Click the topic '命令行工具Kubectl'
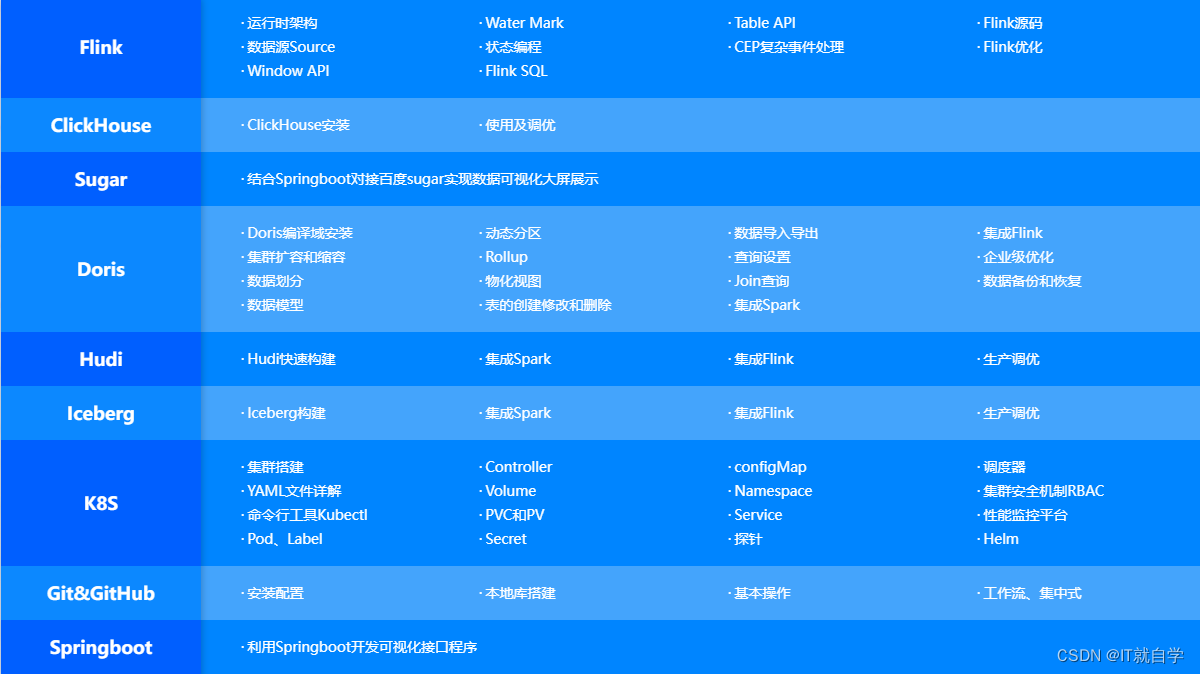Image resolution: width=1200 pixels, height=674 pixels. coord(307,515)
